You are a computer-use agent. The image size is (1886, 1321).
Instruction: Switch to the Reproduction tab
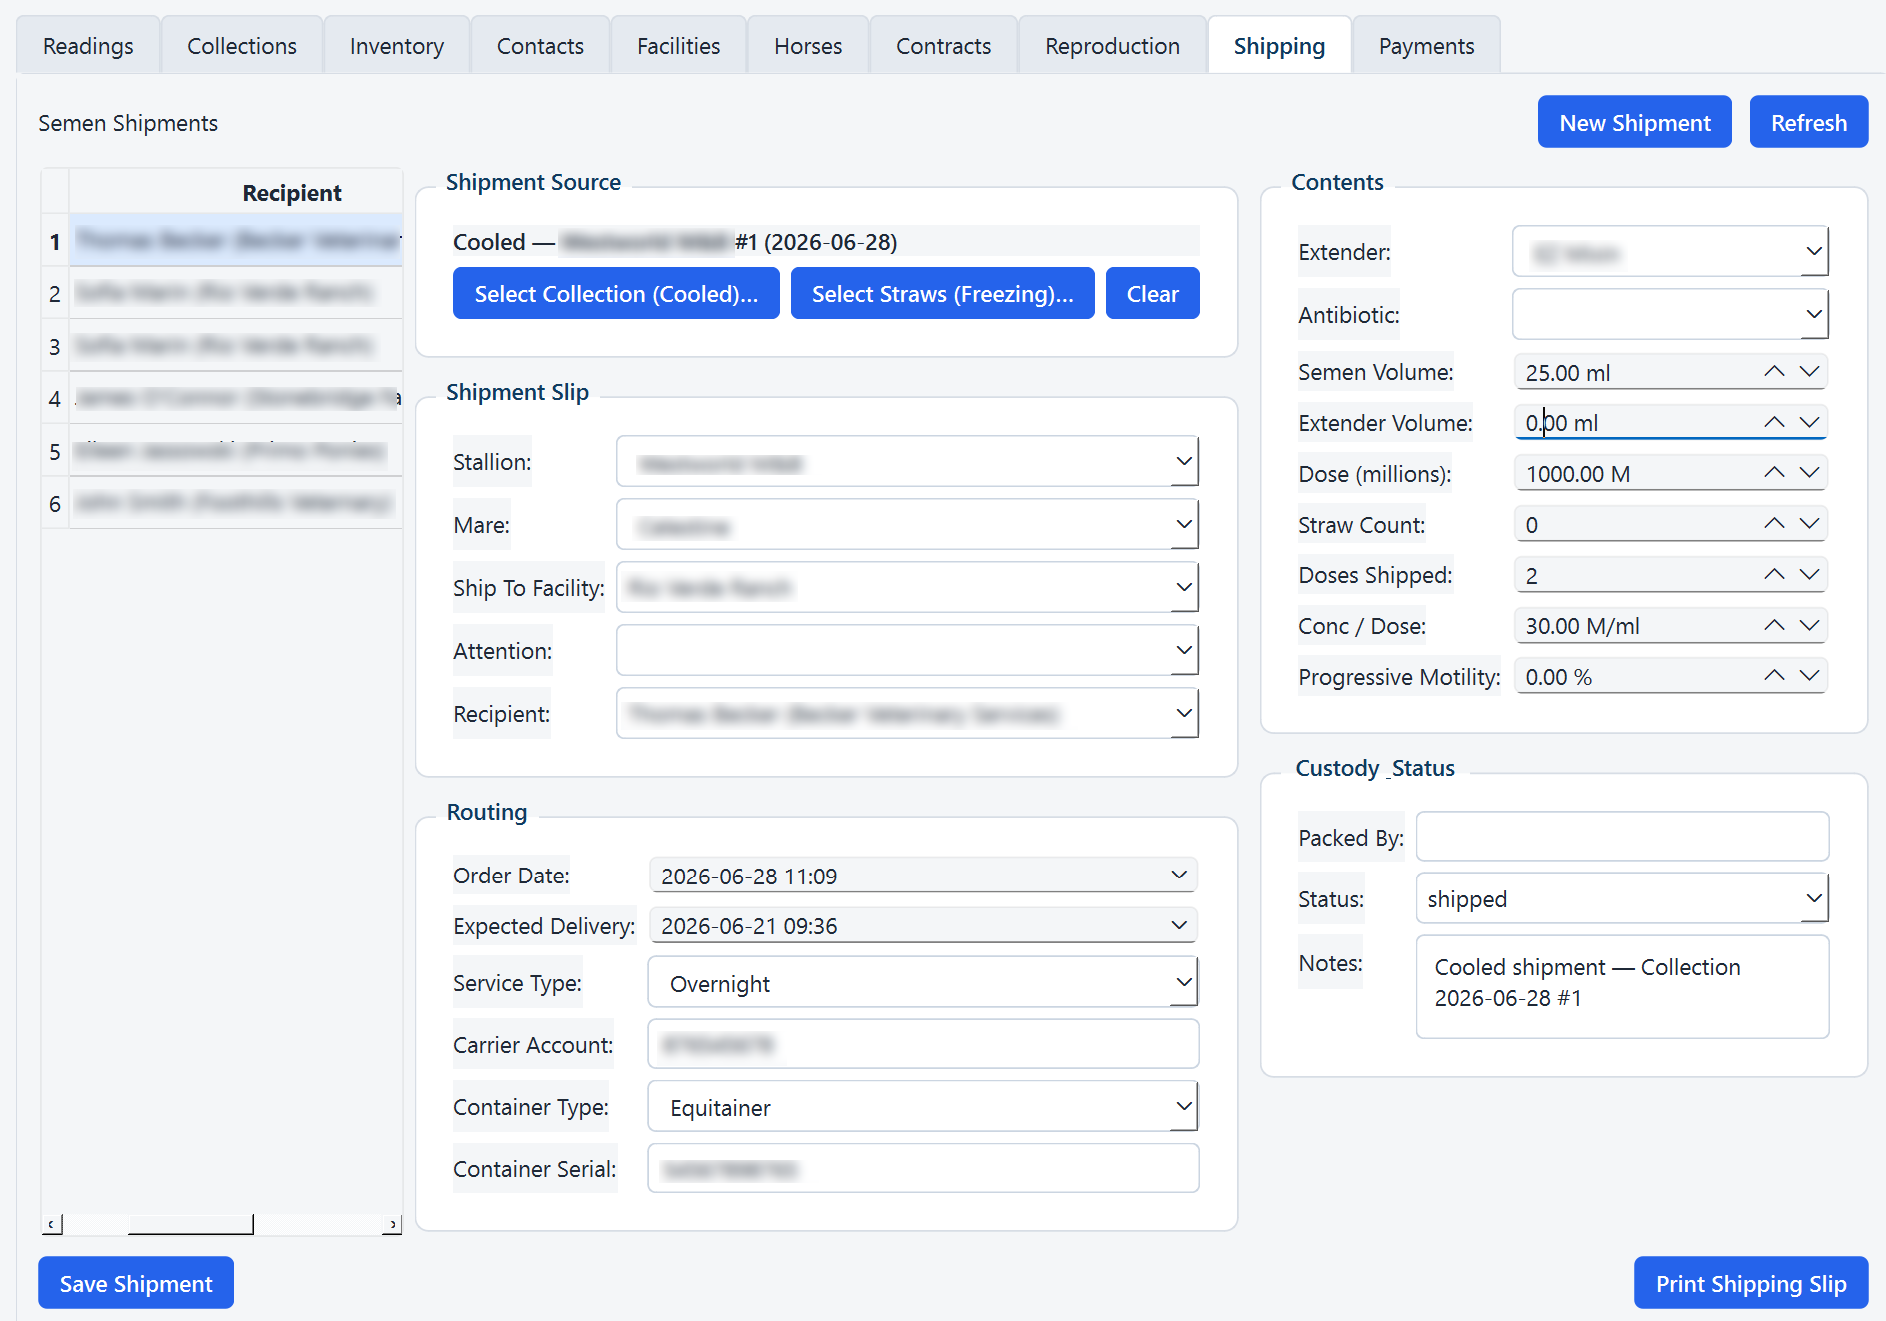click(x=1113, y=46)
